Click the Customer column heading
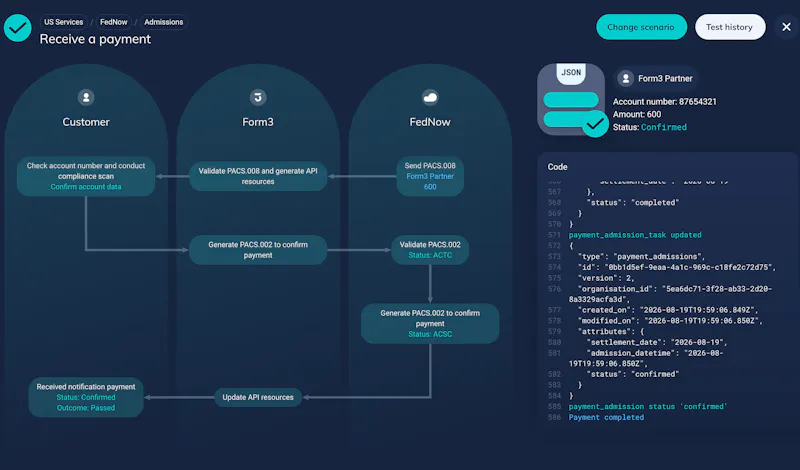 coord(86,122)
